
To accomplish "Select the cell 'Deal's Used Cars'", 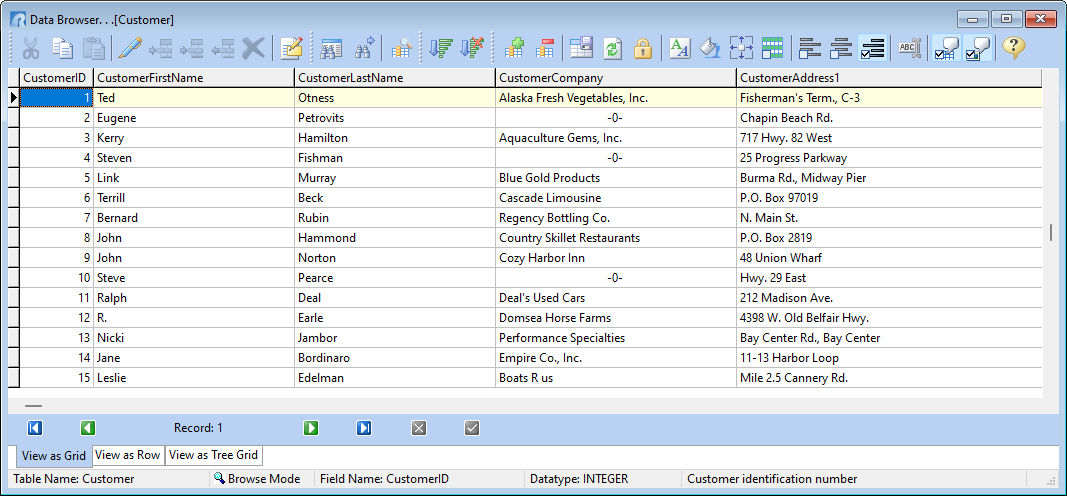I will (616, 298).
